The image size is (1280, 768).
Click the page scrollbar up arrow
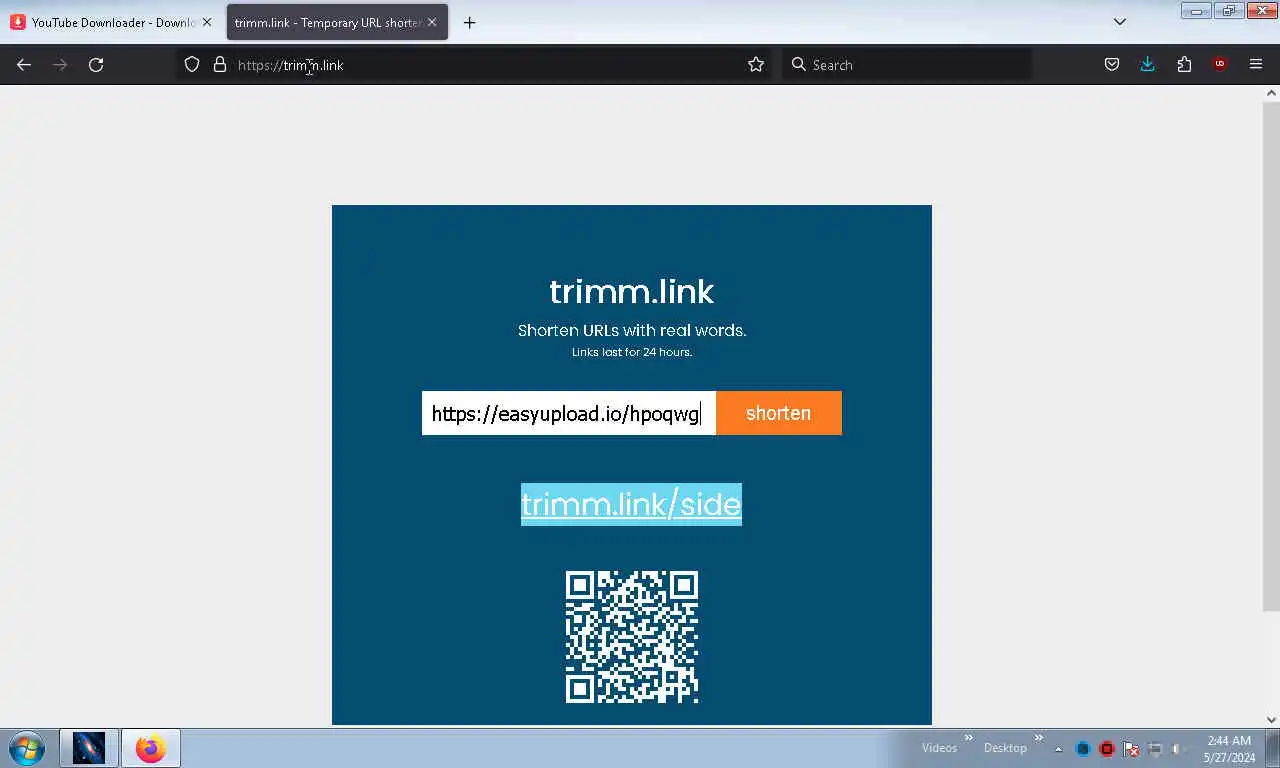tap(1271, 93)
